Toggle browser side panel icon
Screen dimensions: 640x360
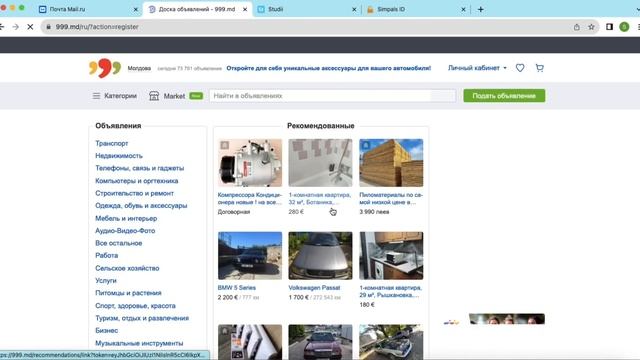609,27
